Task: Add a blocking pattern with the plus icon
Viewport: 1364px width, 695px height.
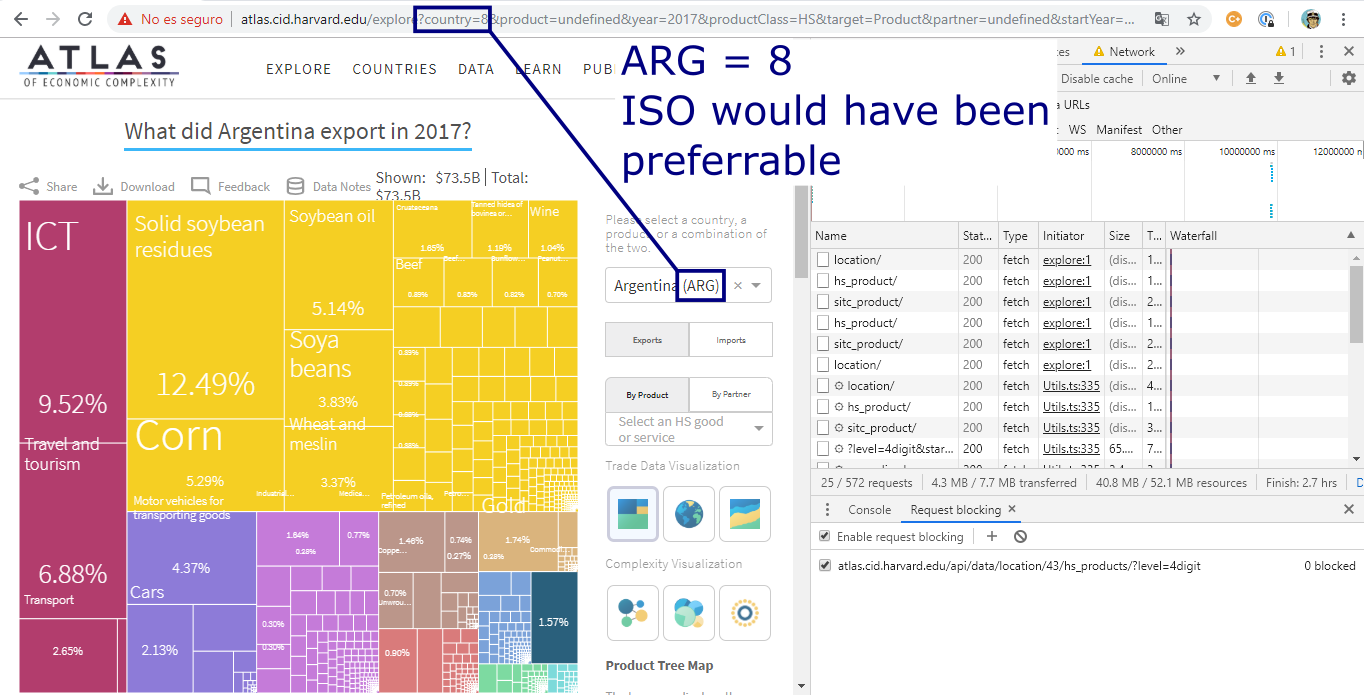Action: coord(992,536)
